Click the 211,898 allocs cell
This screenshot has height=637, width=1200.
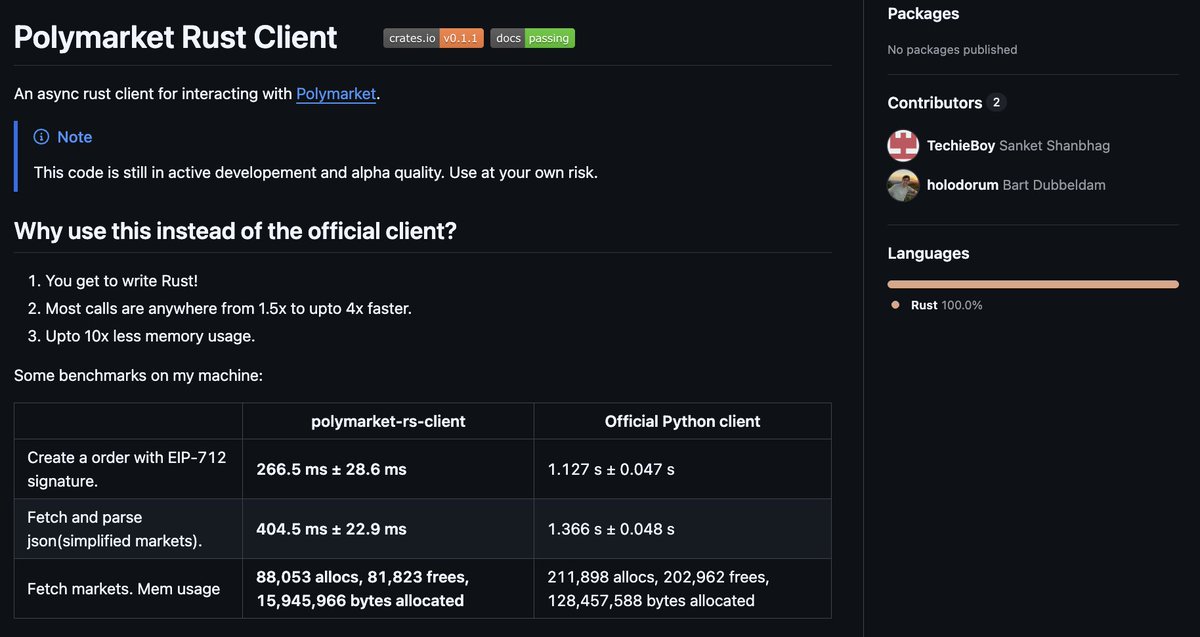(x=682, y=589)
